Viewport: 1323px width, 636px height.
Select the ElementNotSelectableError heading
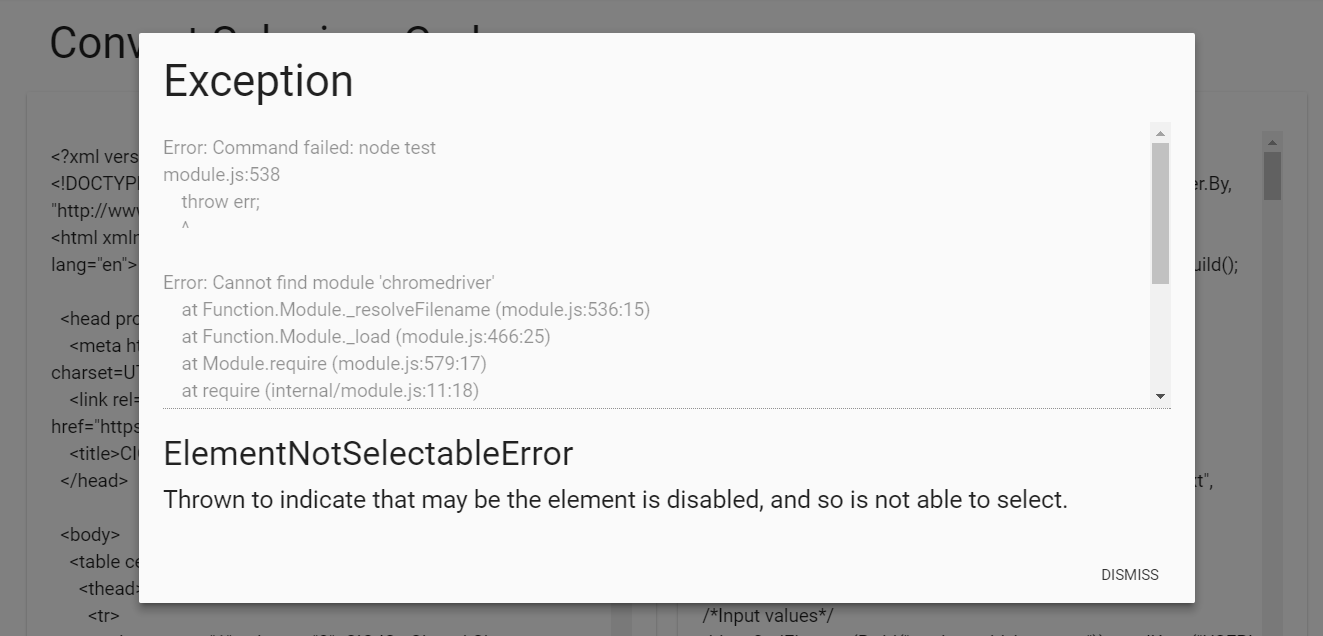pyautogui.click(x=368, y=453)
